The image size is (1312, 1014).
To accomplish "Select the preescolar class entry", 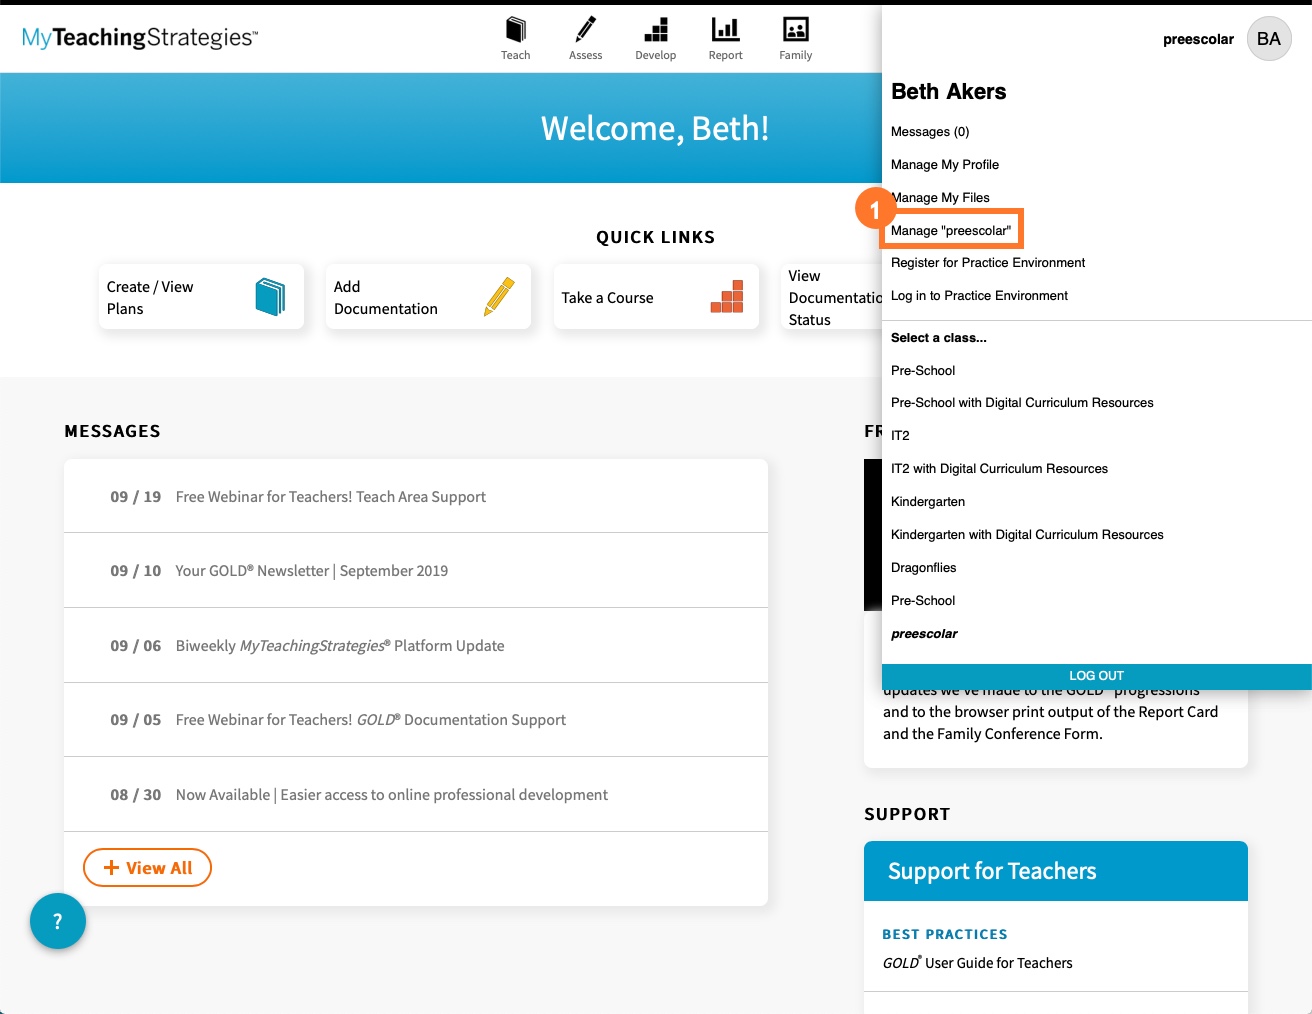I will (x=923, y=633).
